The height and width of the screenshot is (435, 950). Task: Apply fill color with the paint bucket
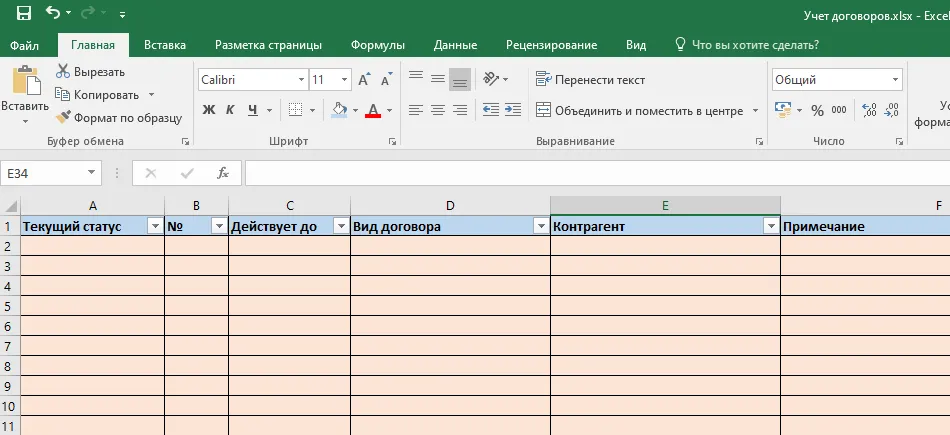click(x=339, y=110)
